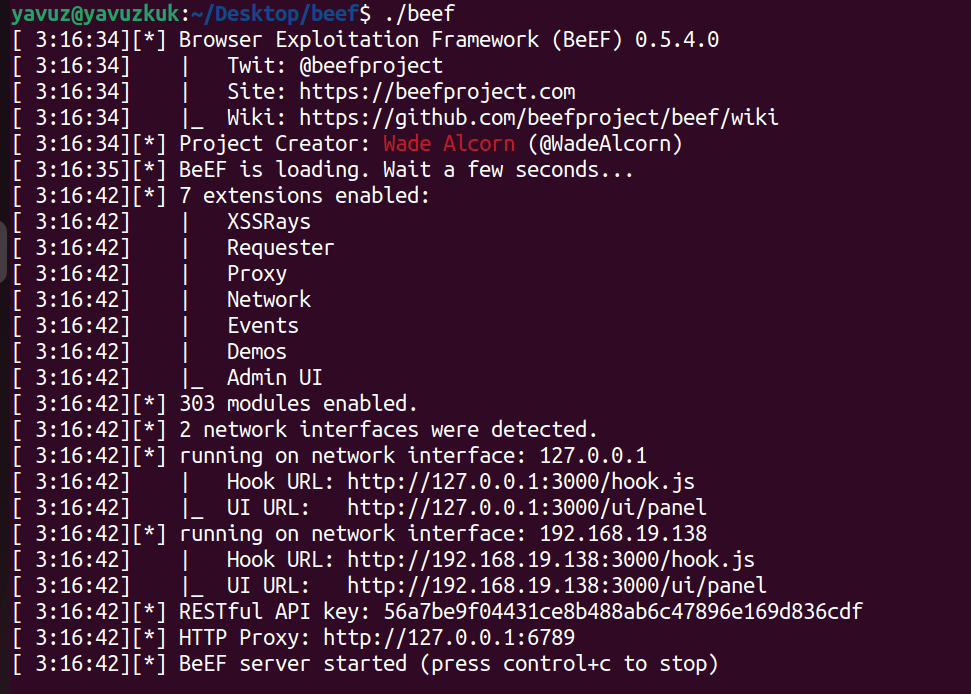Click the ./beef command in prompt
The width and height of the screenshot is (971, 694).
point(419,14)
